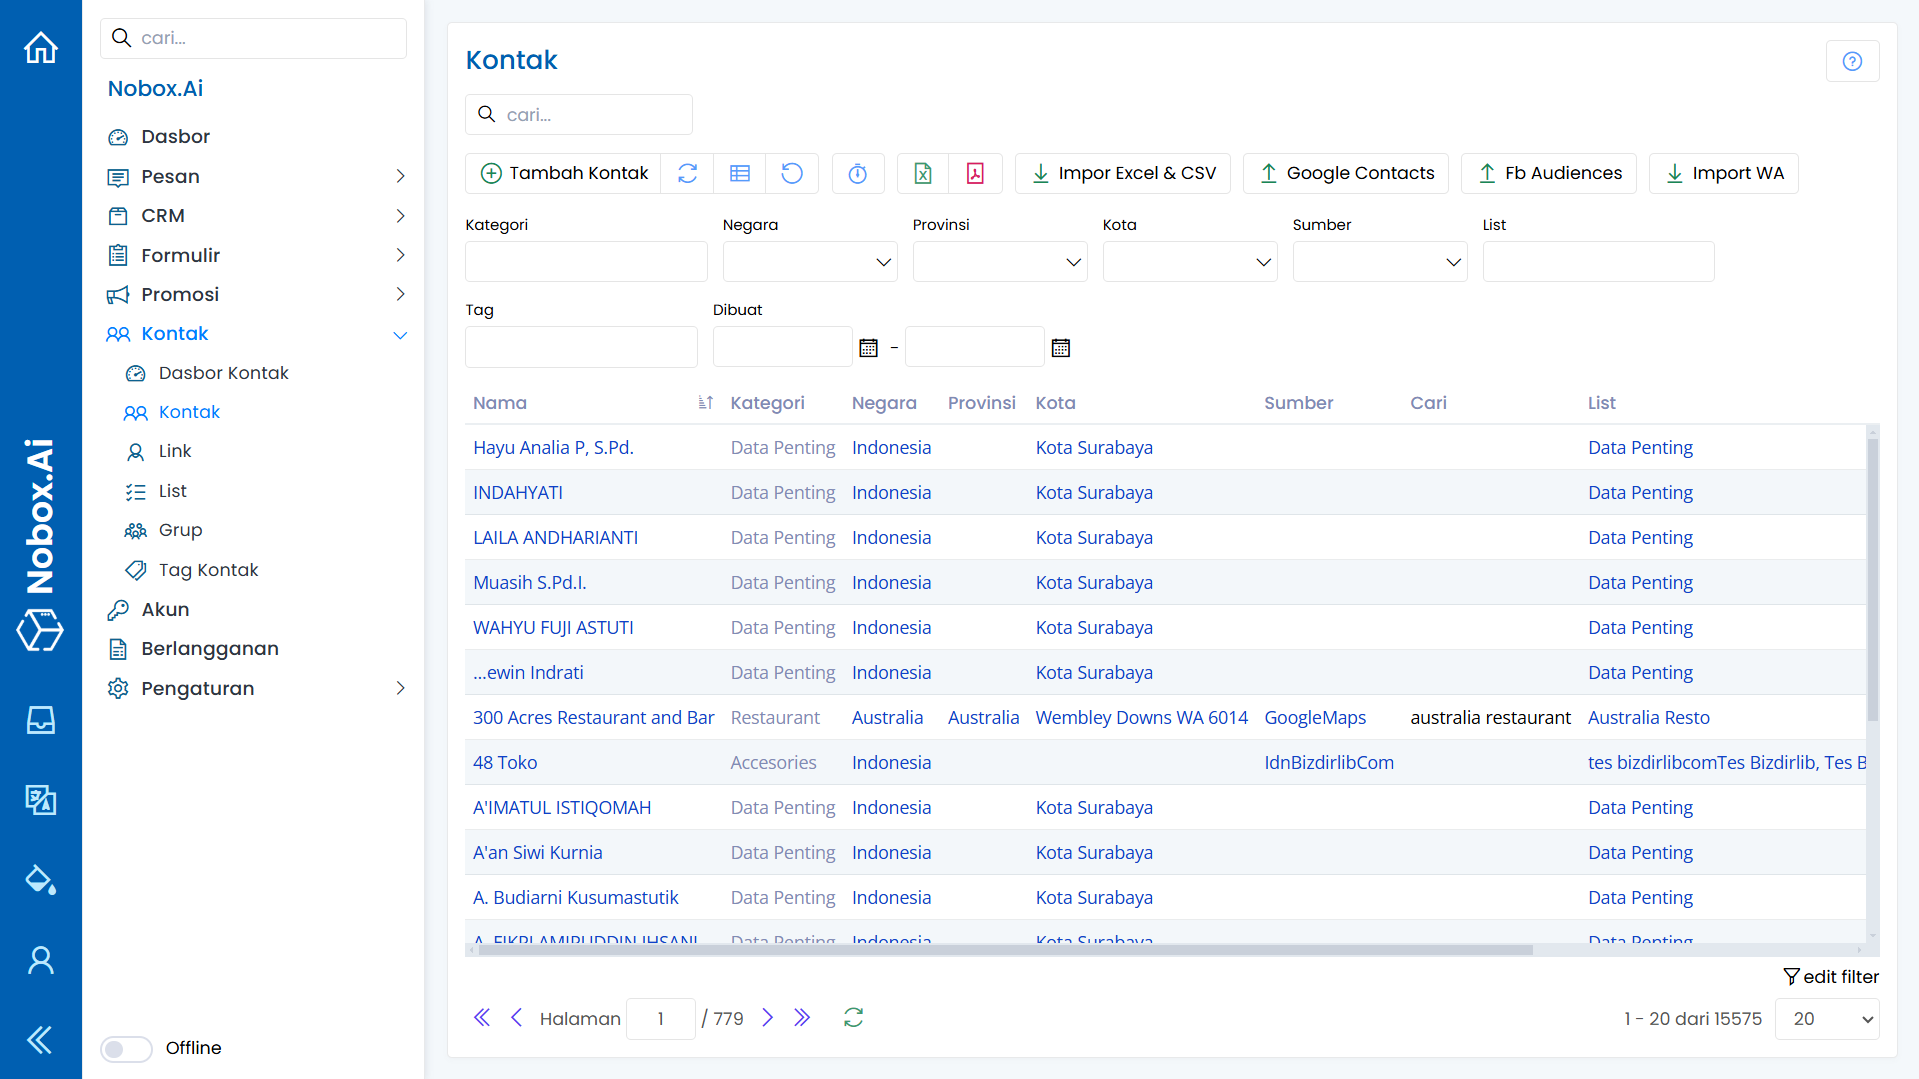Expand the Pesan menu
This screenshot has height=1079, width=1919.
pos(256,176)
